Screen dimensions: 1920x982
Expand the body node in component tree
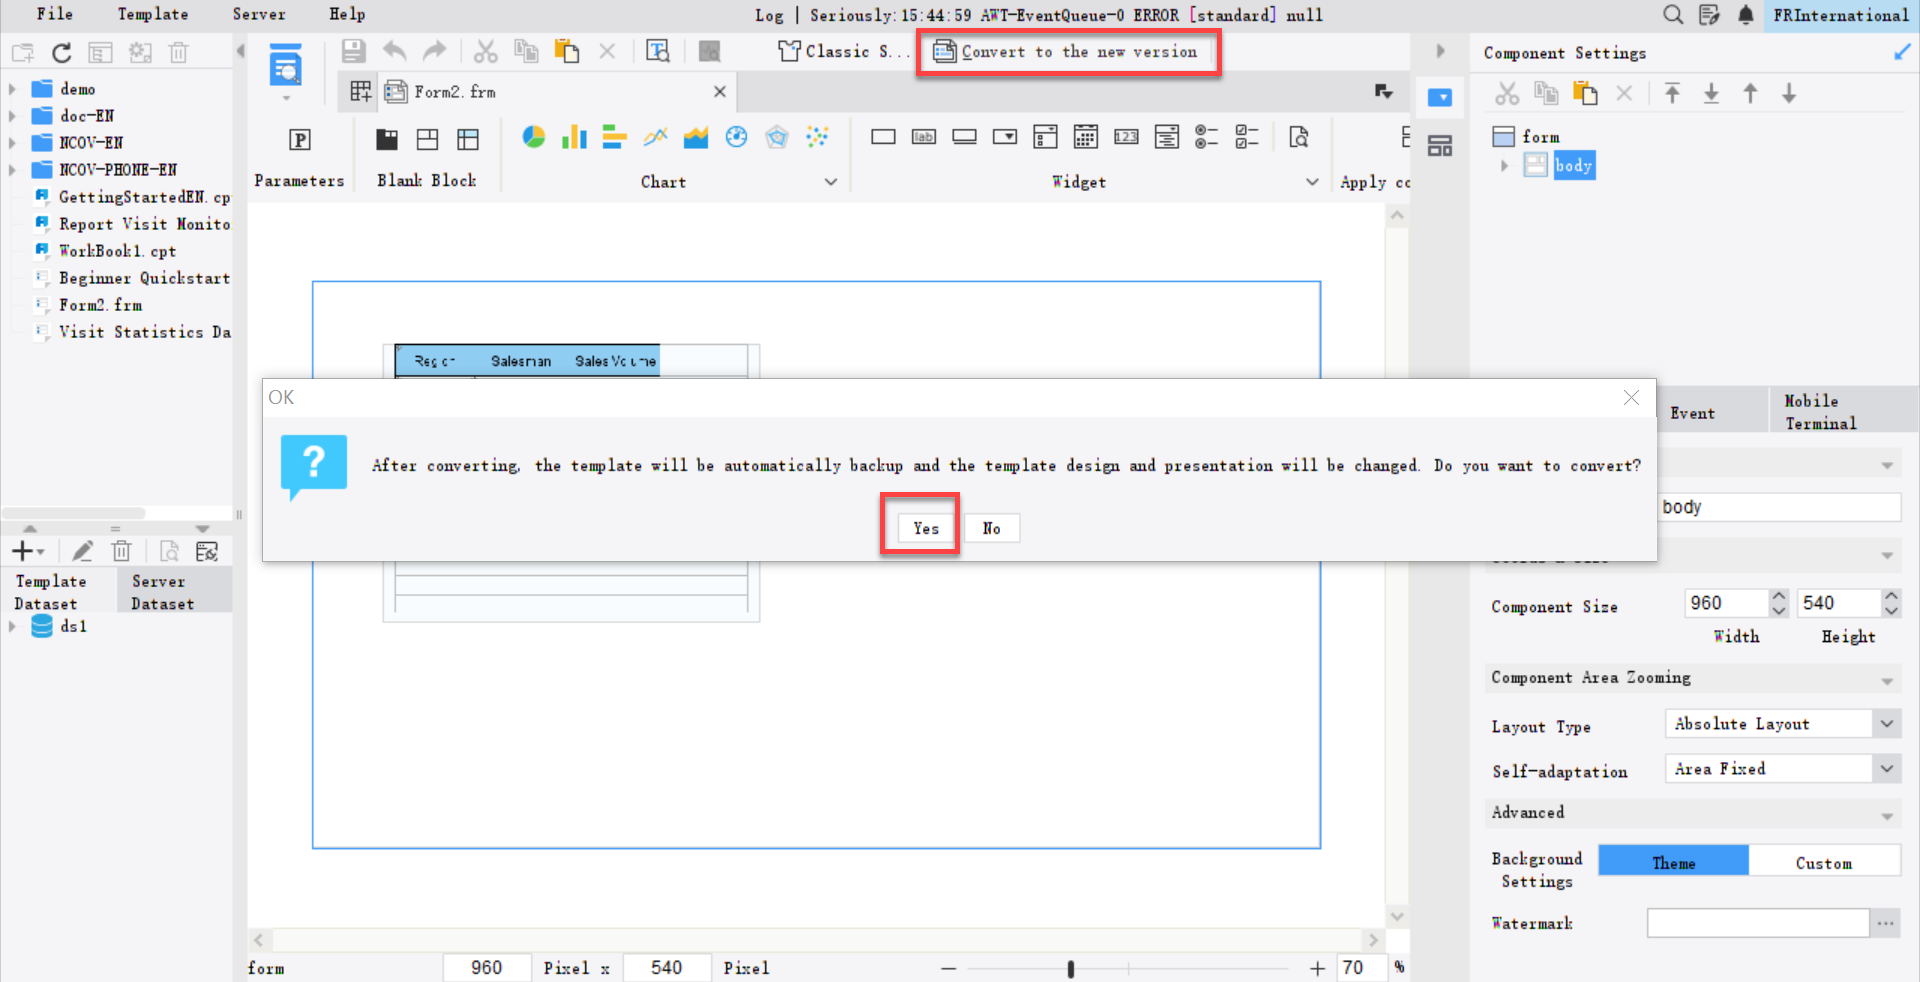1504,166
